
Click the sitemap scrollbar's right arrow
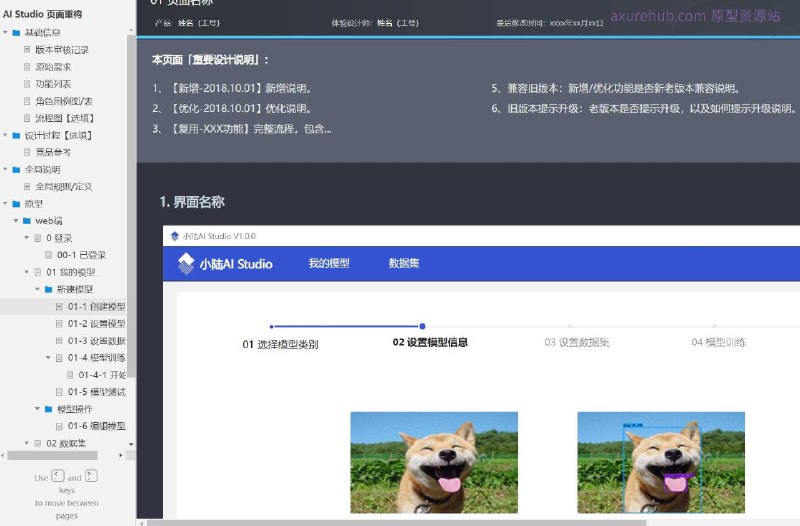pos(121,455)
